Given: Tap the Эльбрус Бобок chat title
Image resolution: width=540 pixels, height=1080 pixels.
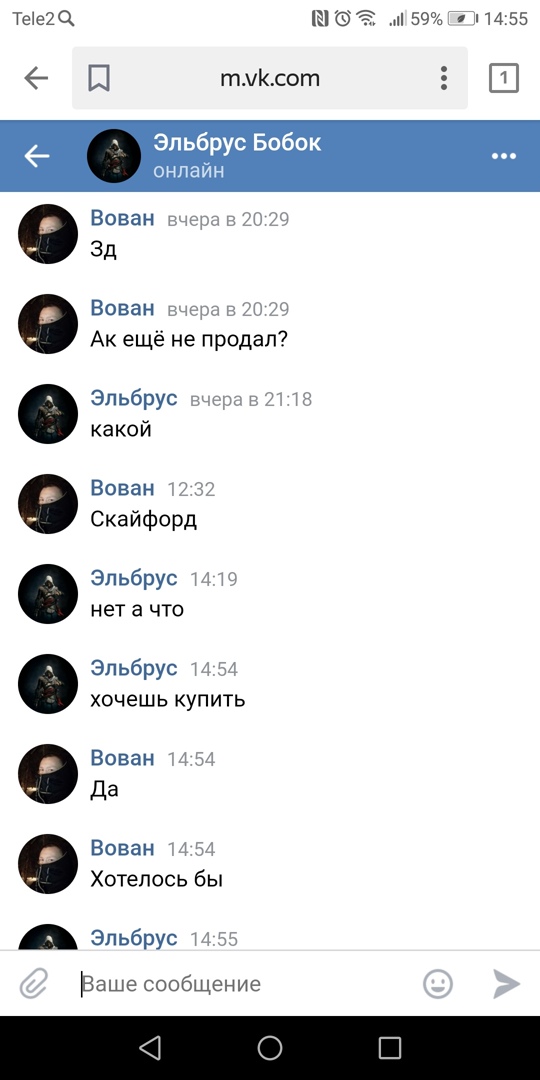Looking at the screenshot, I should (237, 143).
